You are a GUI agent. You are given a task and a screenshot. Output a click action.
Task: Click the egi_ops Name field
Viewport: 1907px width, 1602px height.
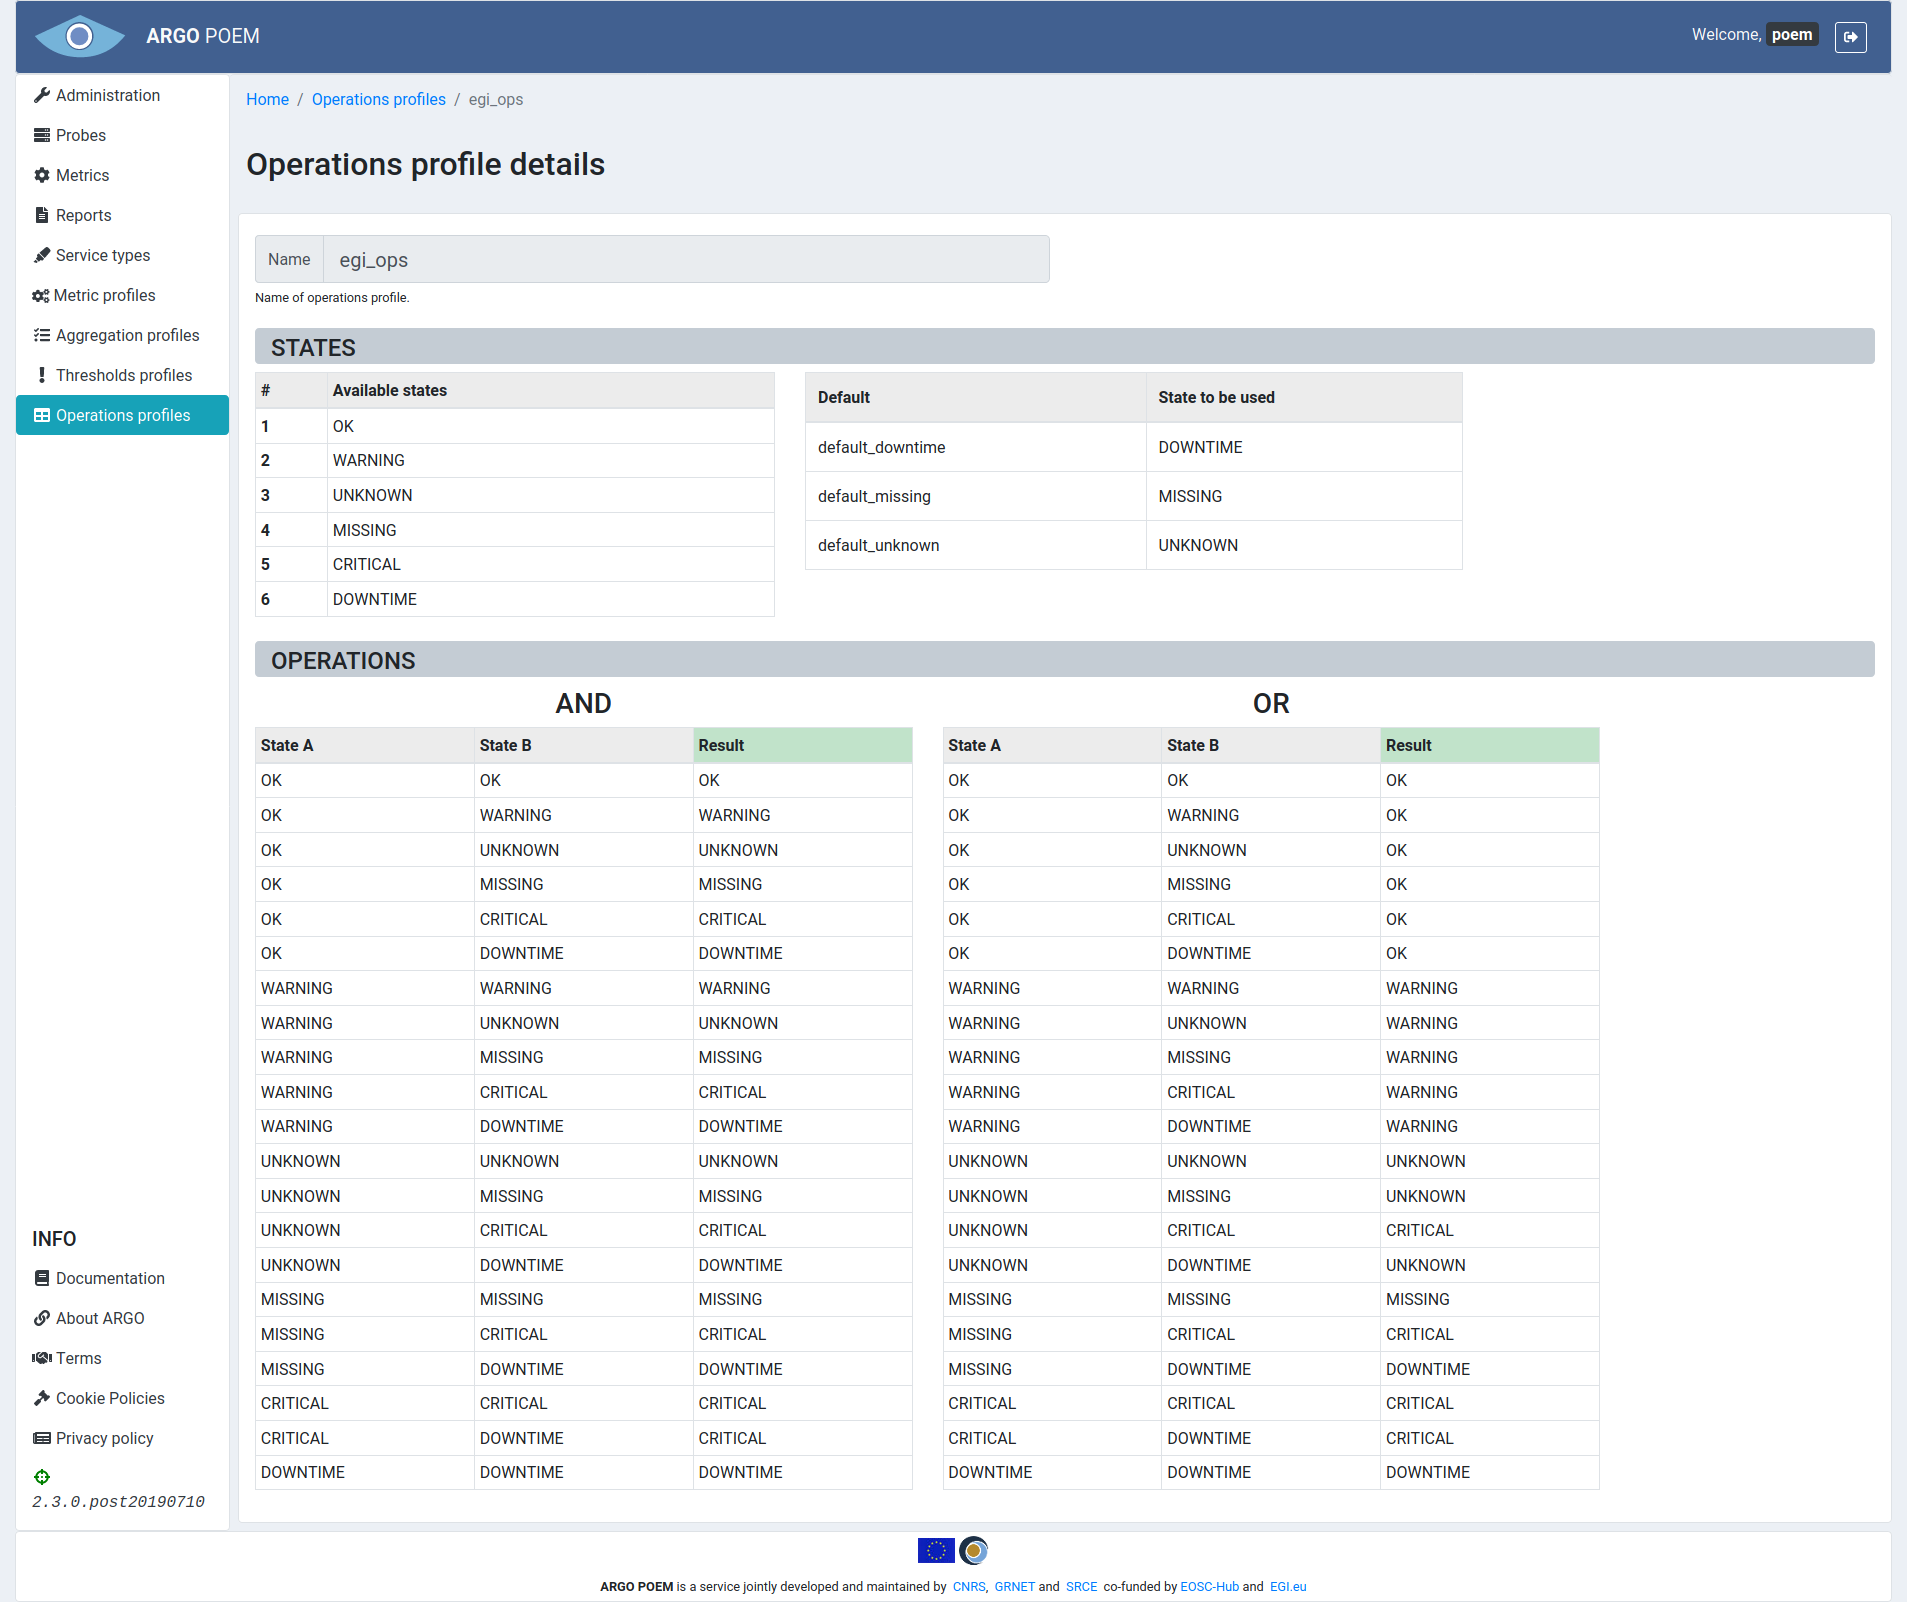coord(686,259)
